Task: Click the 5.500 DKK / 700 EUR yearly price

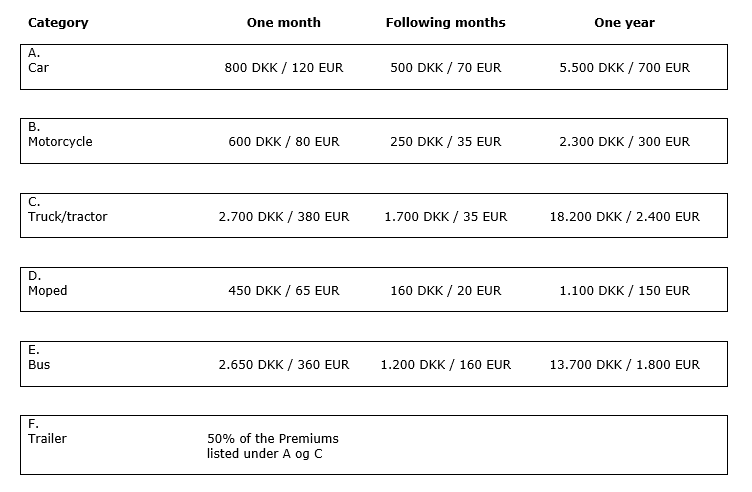Action: pyautogui.click(x=624, y=68)
